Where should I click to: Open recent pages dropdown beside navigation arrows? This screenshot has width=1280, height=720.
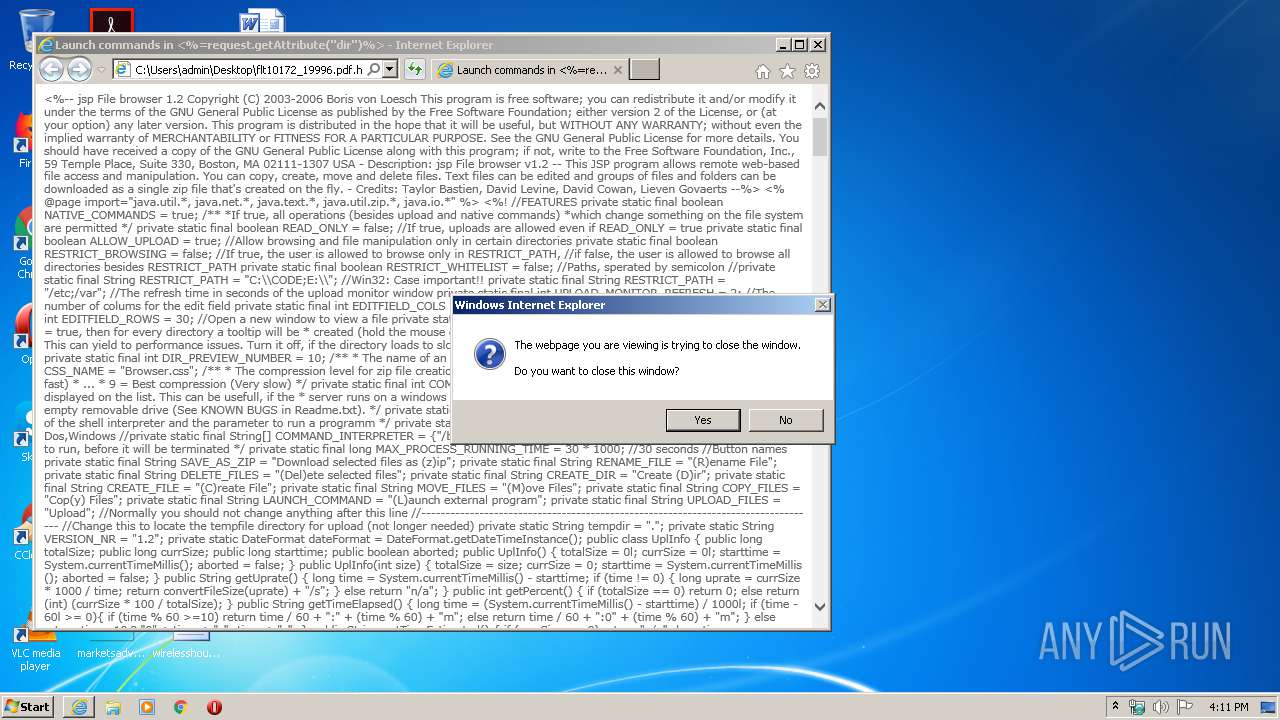point(101,70)
